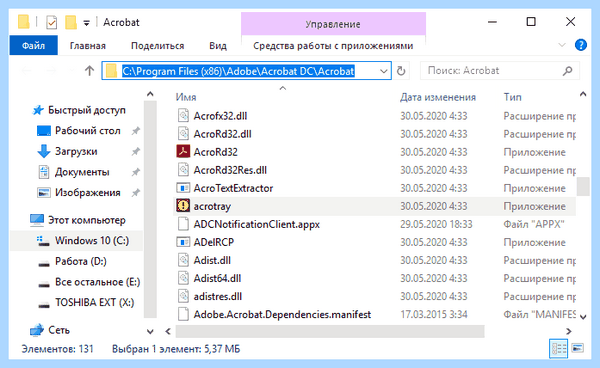
Task: Select the AcroTextExtractor application icon
Action: pos(183,188)
